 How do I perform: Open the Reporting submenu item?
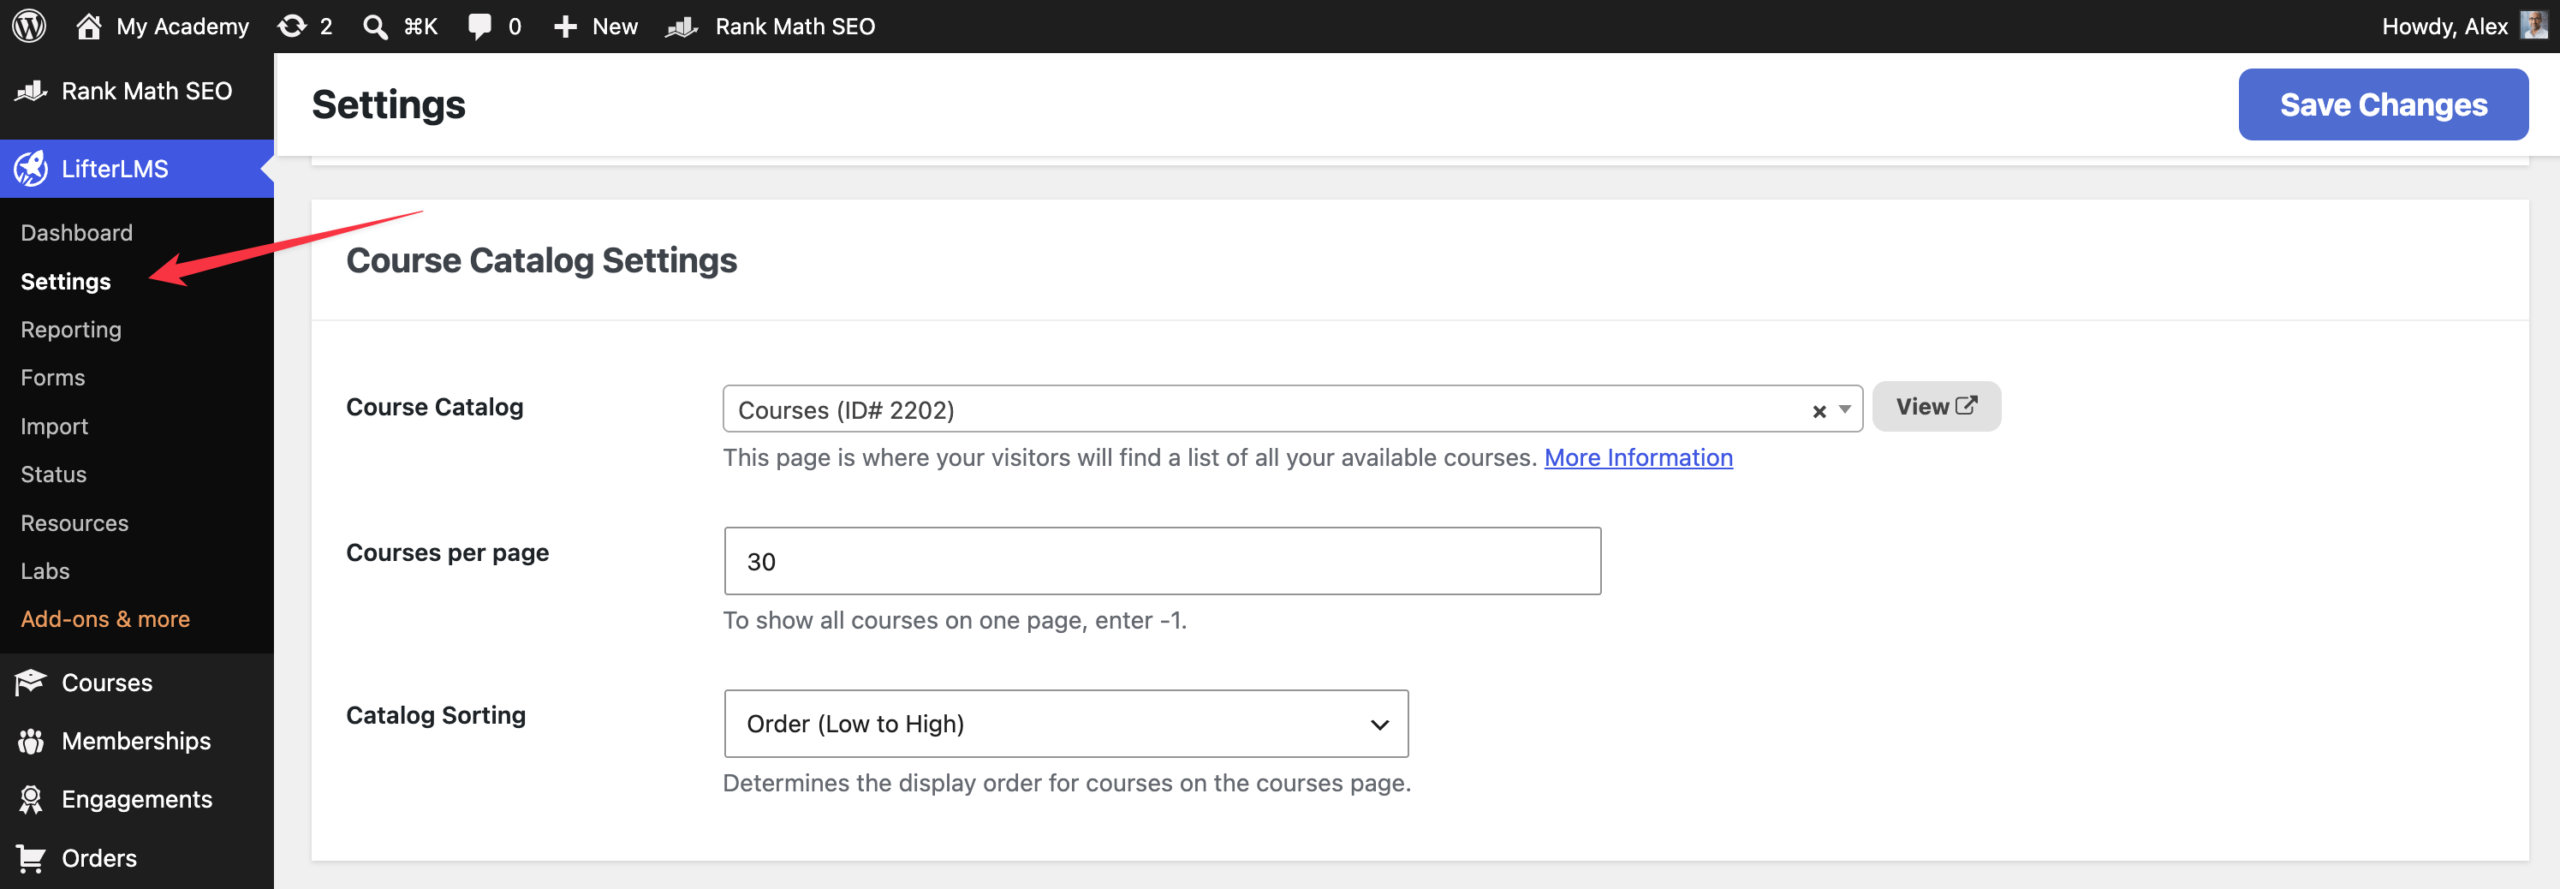tap(71, 329)
